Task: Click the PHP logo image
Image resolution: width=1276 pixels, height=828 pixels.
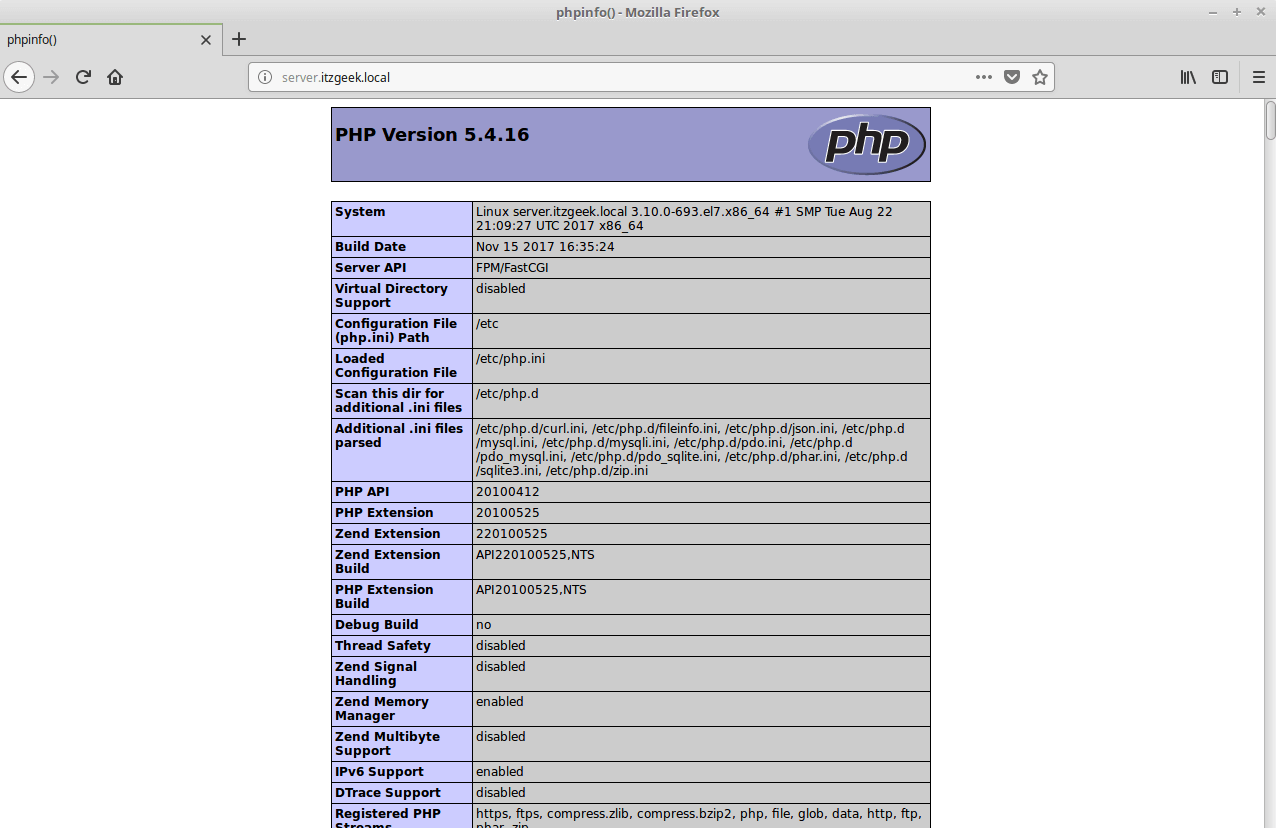Action: [x=866, y=144]
